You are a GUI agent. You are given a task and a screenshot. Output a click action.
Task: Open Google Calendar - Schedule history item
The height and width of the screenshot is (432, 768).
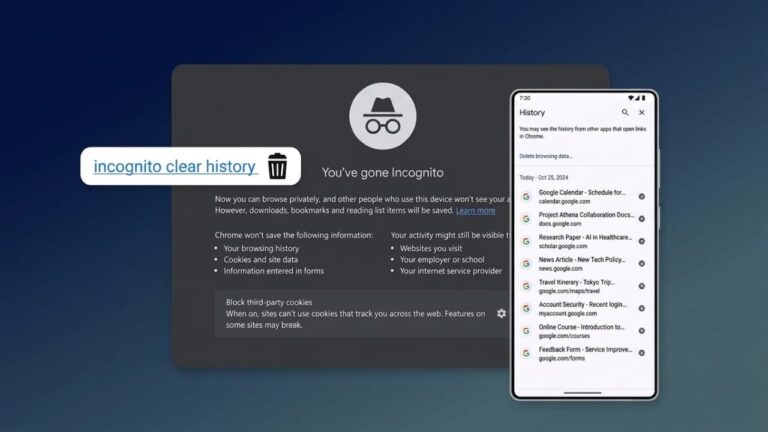(x=583, y=196)
